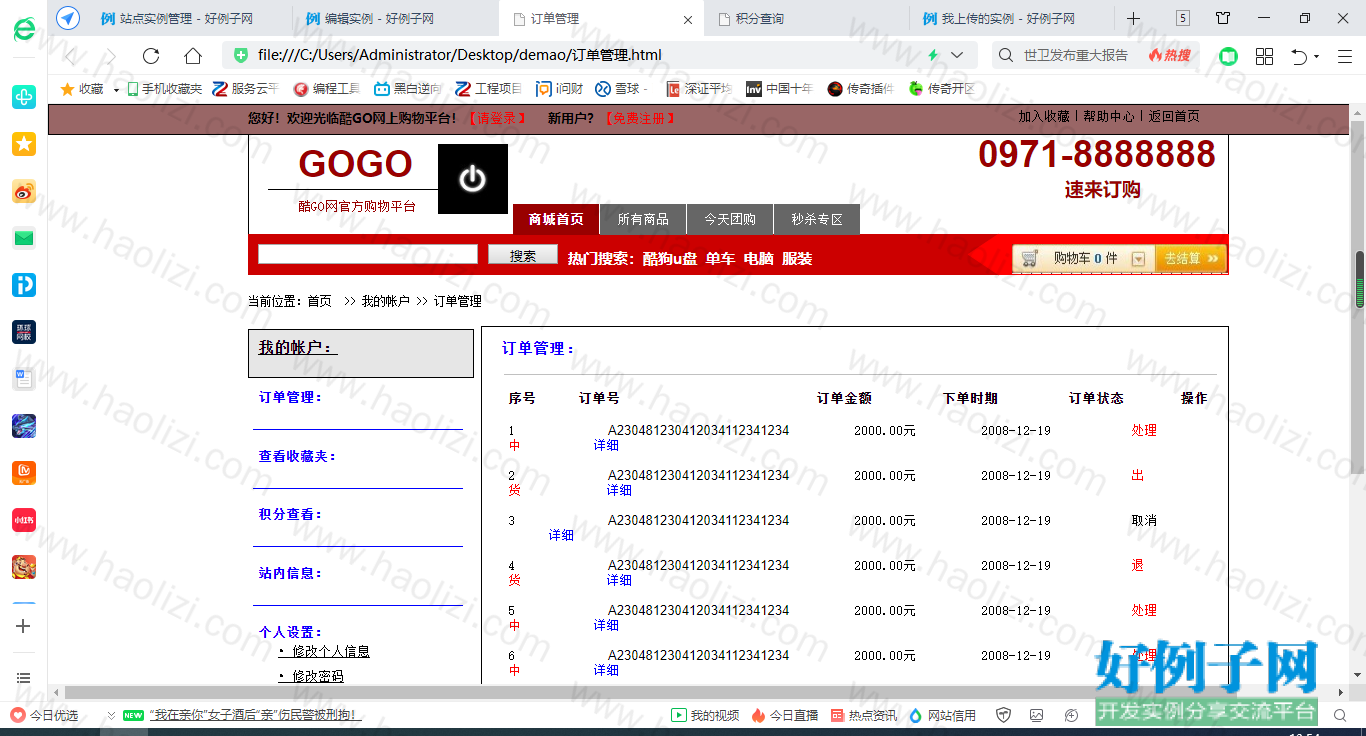Click the 搜索 button

pyautogui.click(x=523, y=255)
